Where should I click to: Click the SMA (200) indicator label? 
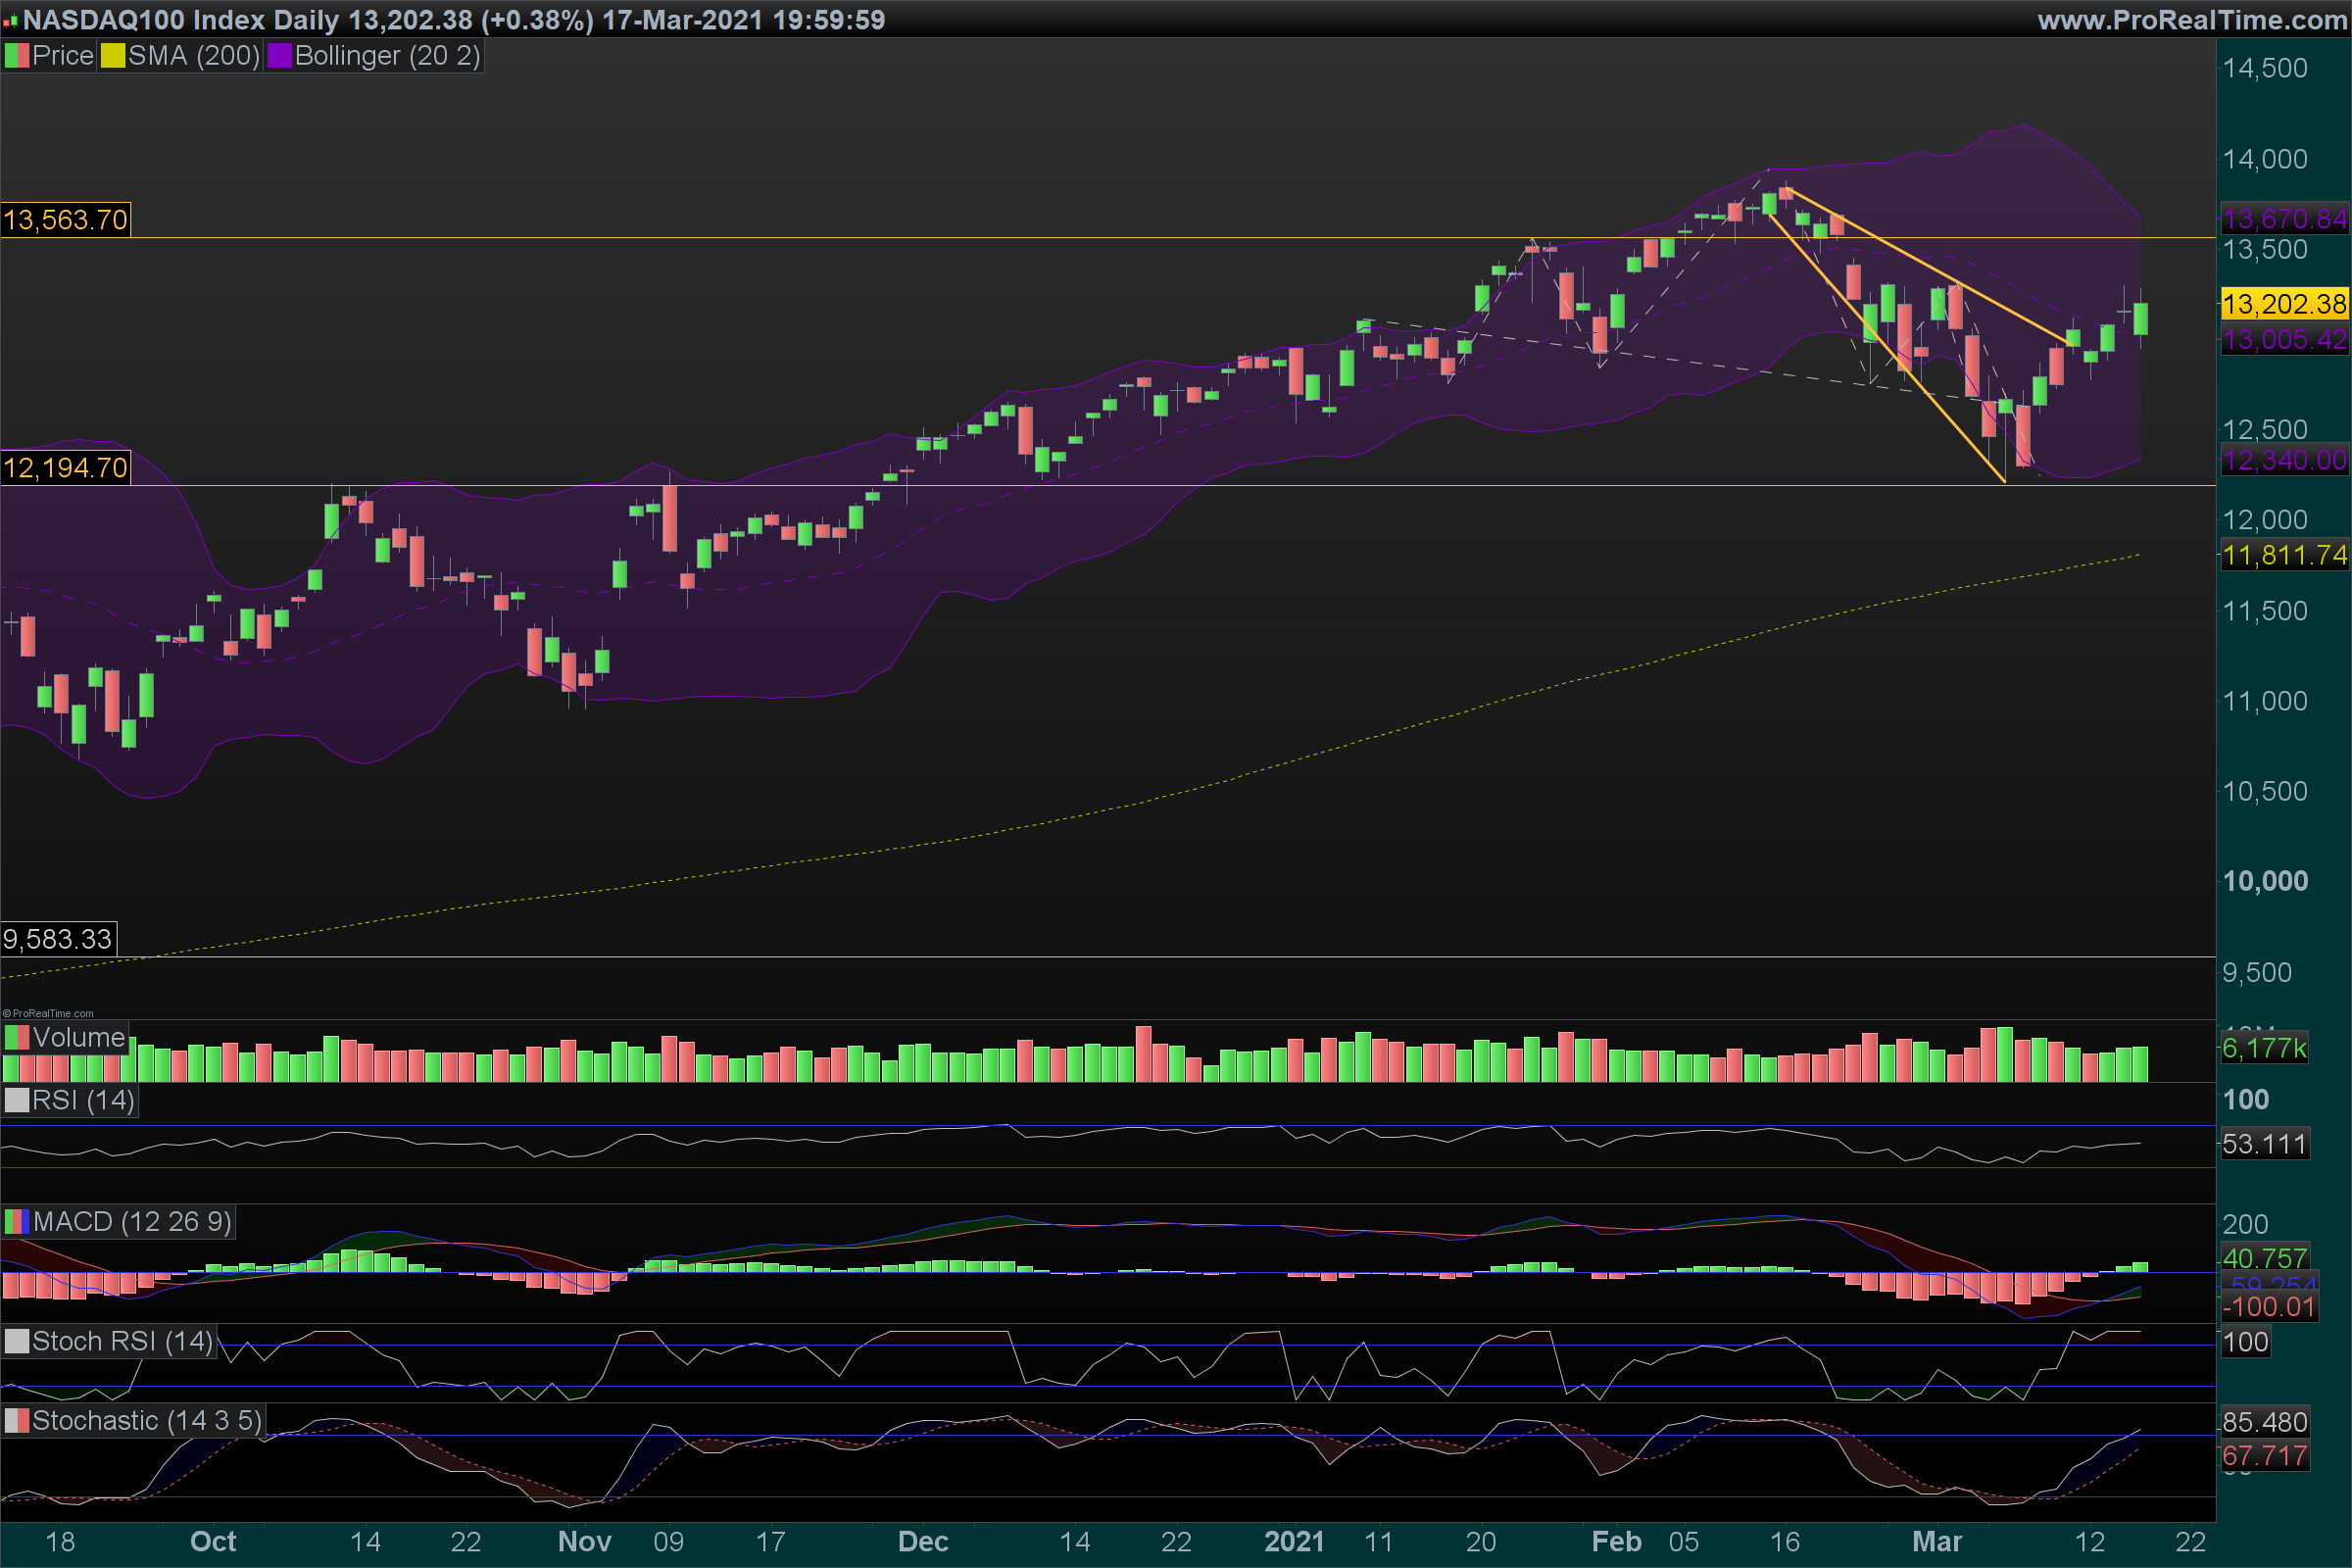click(x=194, y=56)
